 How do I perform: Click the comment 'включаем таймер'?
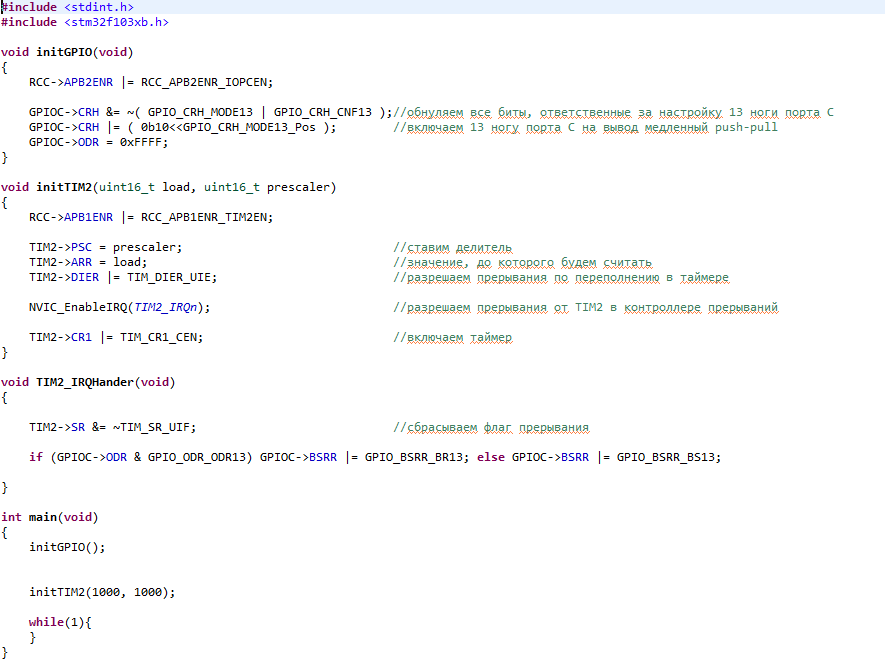click(x=453, y=338)
